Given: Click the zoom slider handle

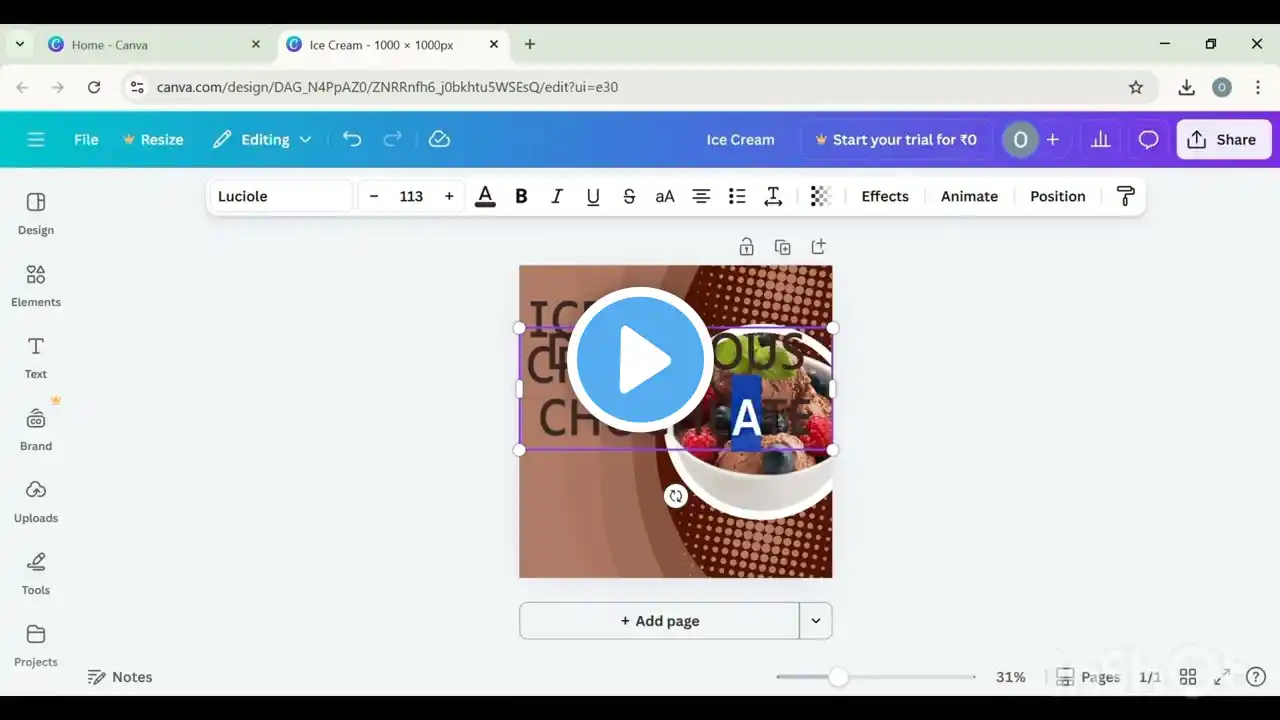Looking at the screenshot, I should pos(838,677).
